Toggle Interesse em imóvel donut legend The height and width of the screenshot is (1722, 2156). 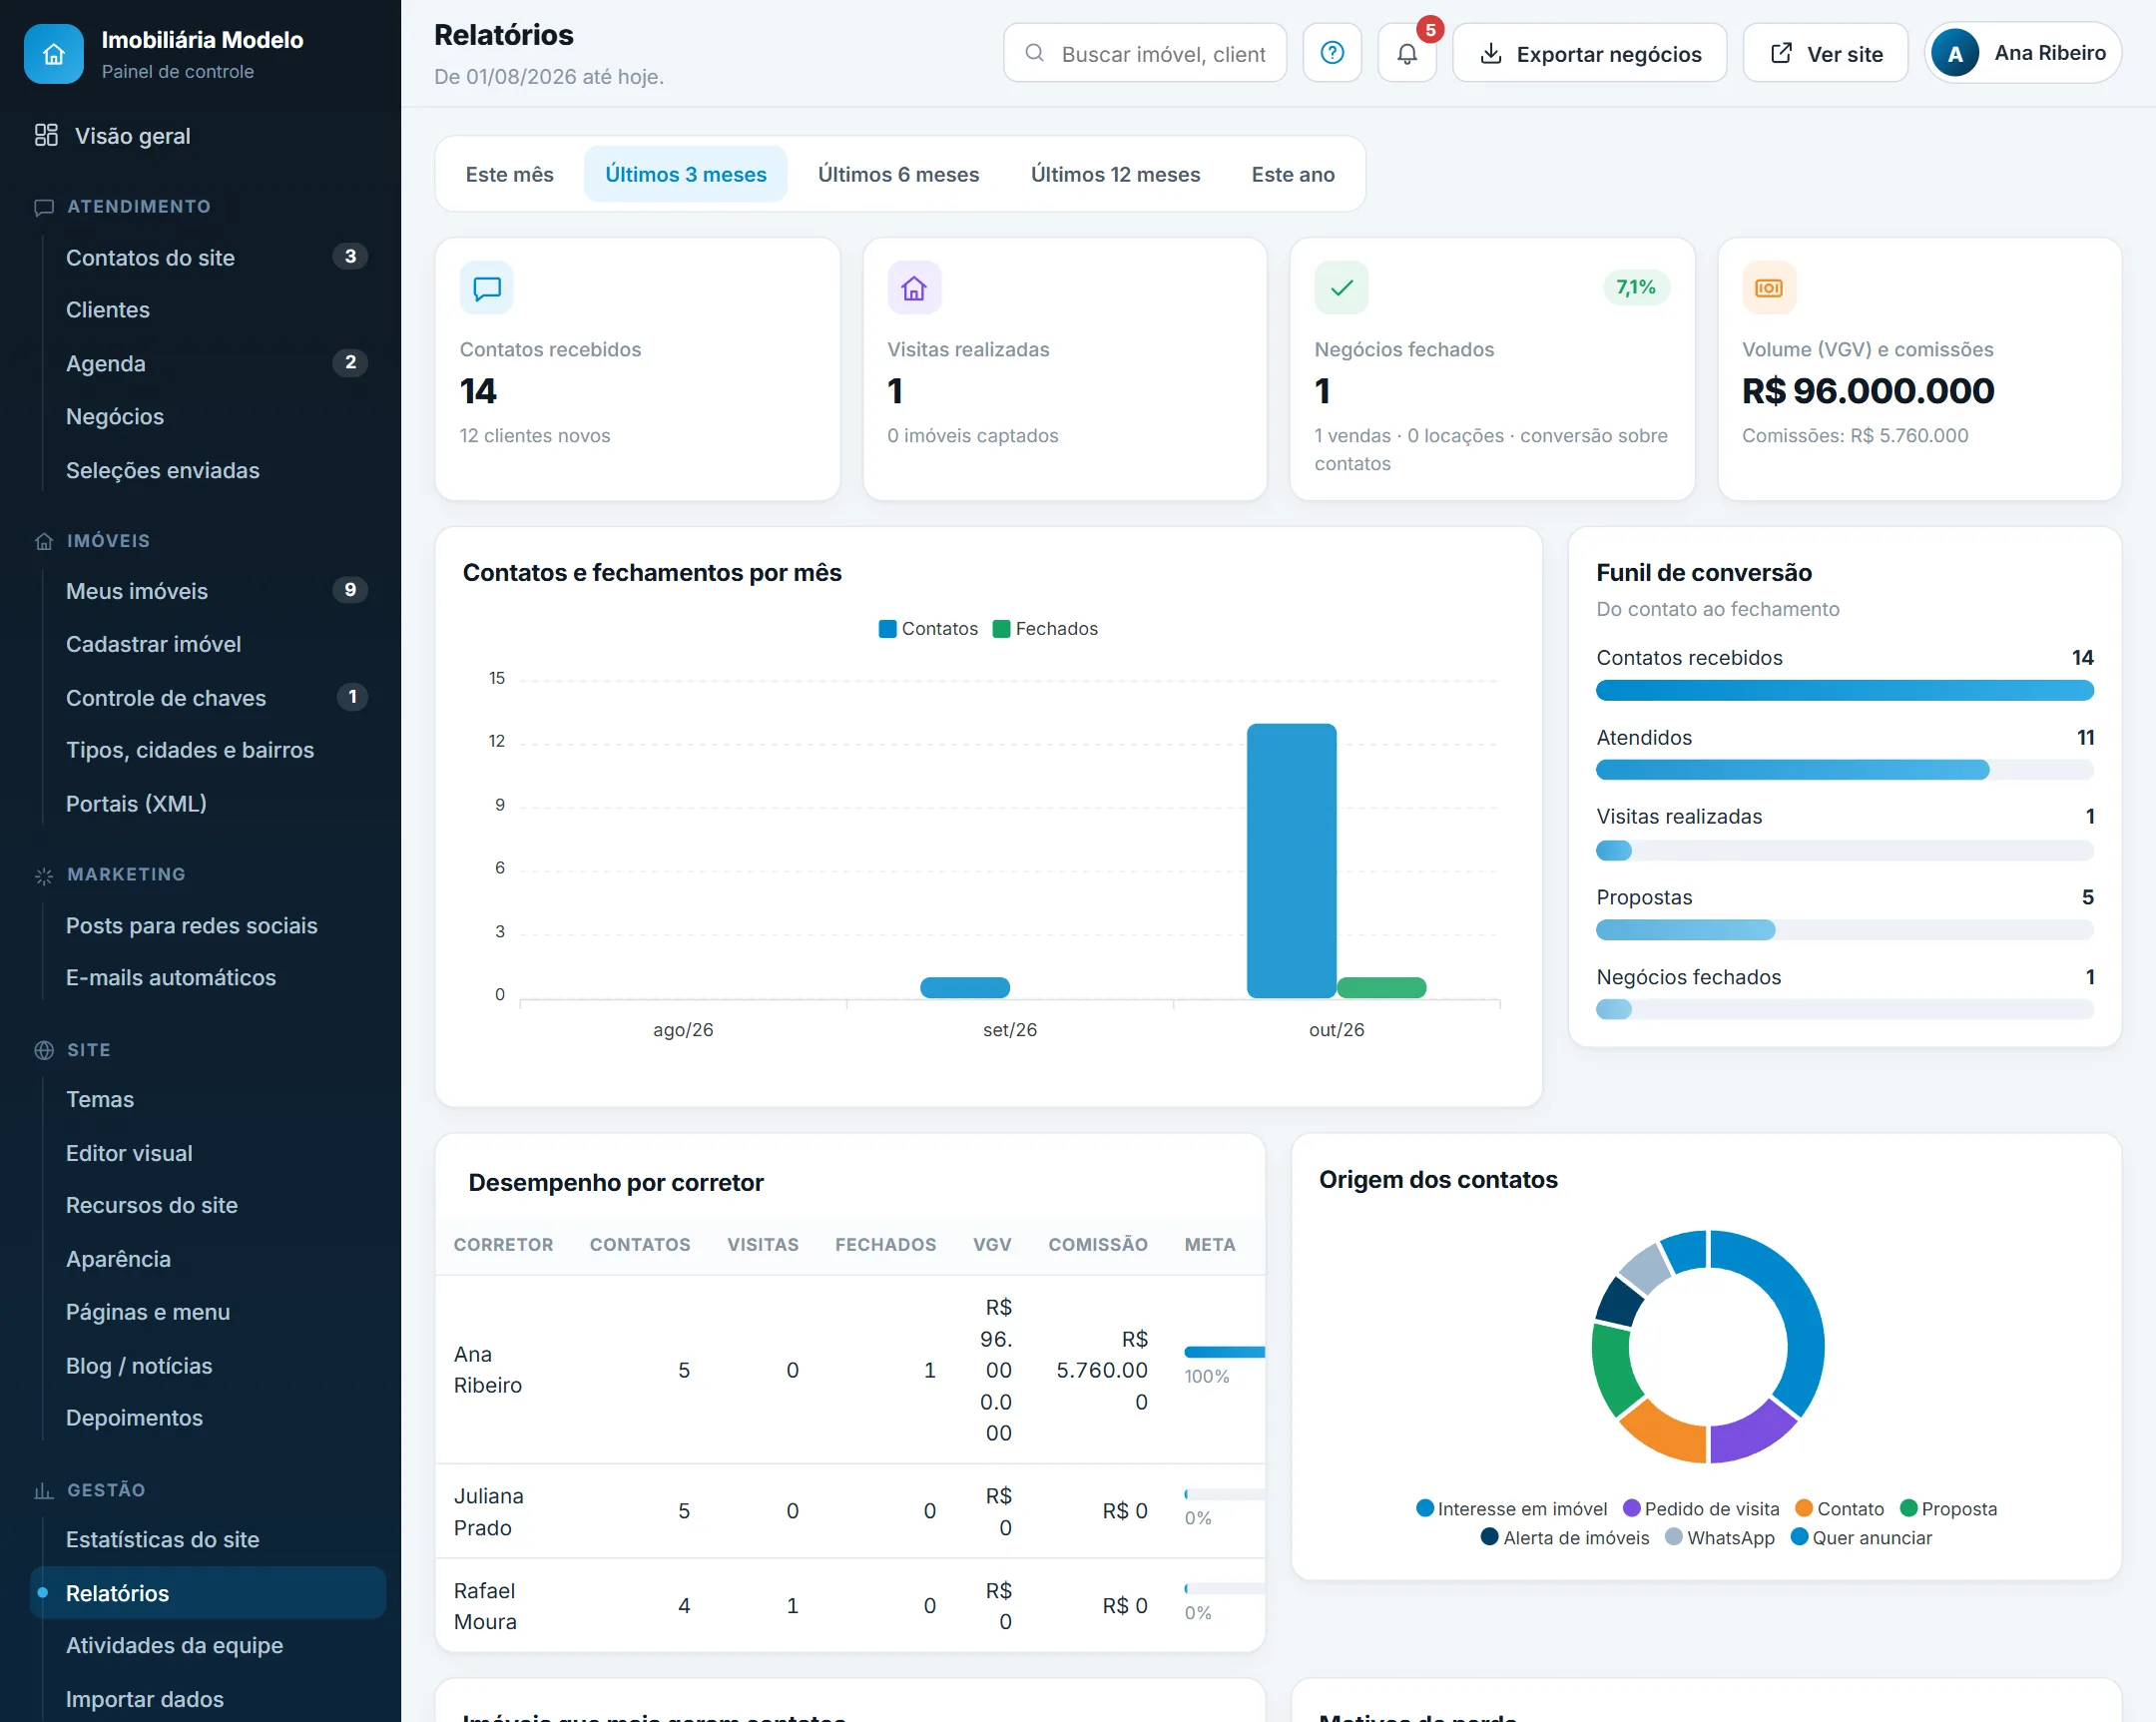[x=1511, y=1508]
